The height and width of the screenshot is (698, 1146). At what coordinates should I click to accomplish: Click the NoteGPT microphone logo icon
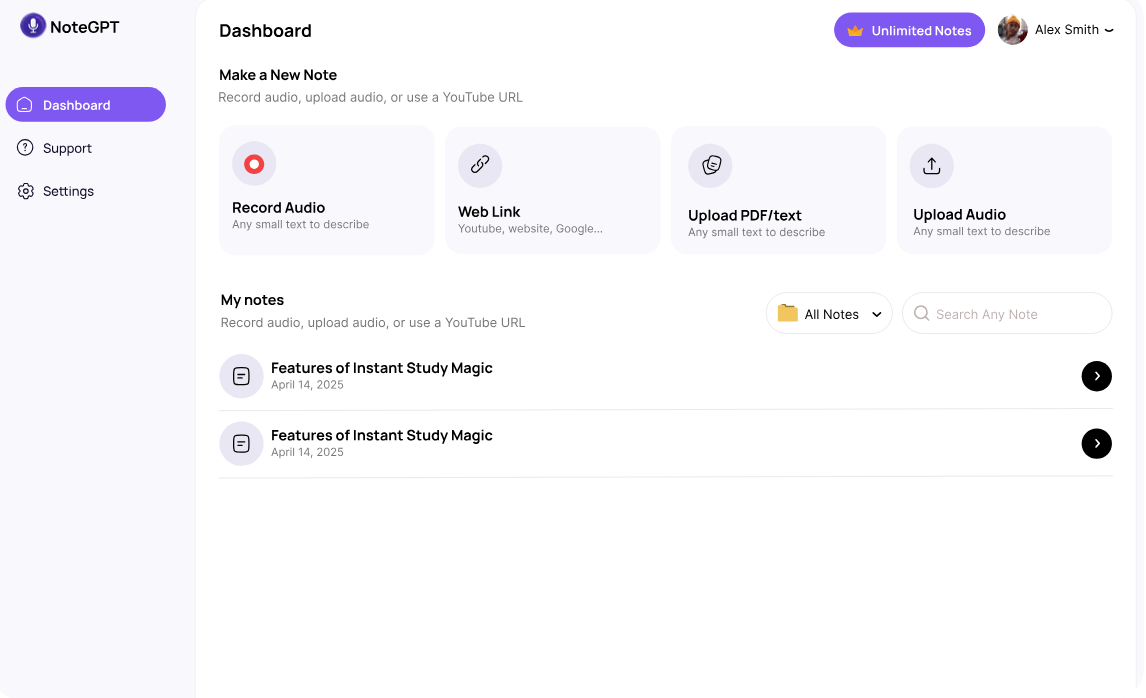tap(32, 25)
